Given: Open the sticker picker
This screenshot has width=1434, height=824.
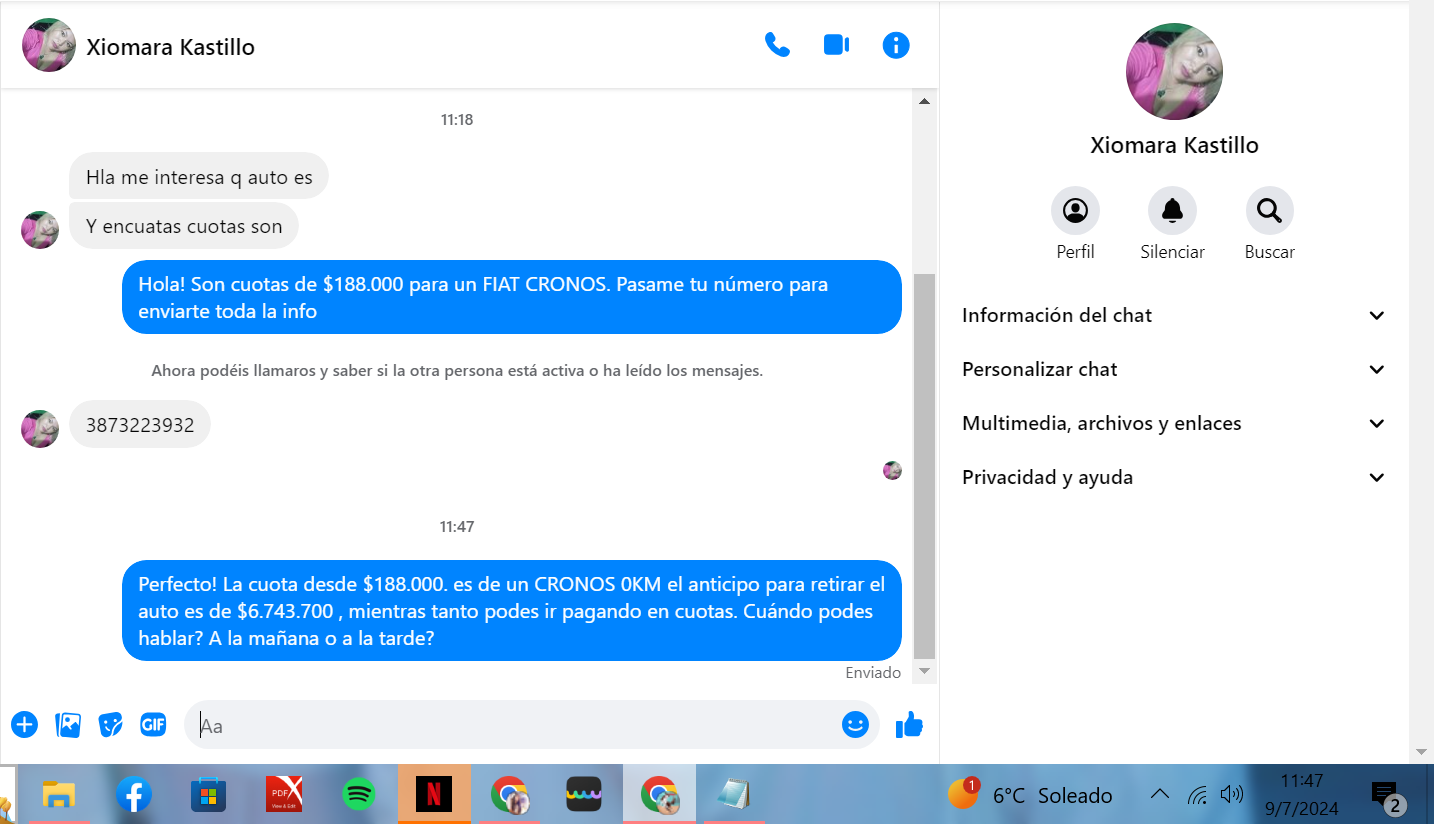Looking at the screenshot, I should tap(111, 725).
